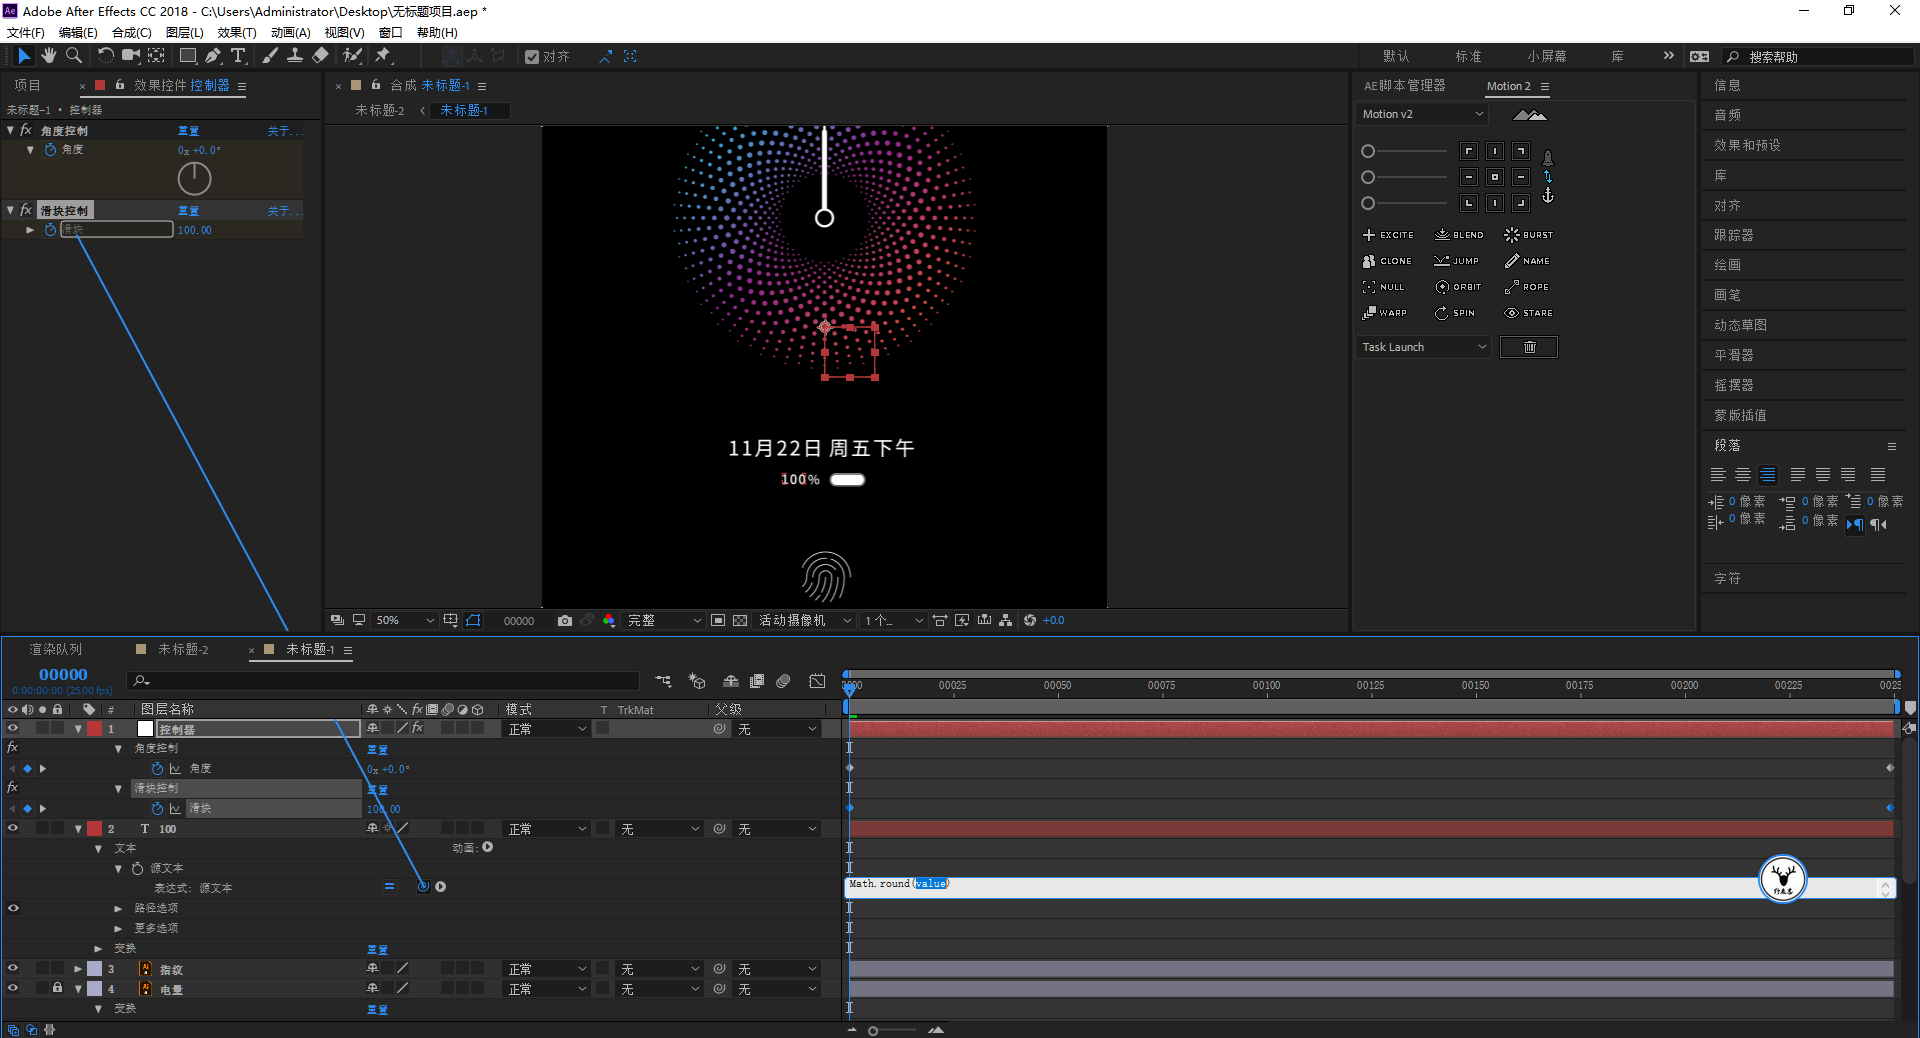Screen dimensions: 1920x1038
Task: Toggle the 角度 stopwatch in the timeline
Action: pos(157,769)
